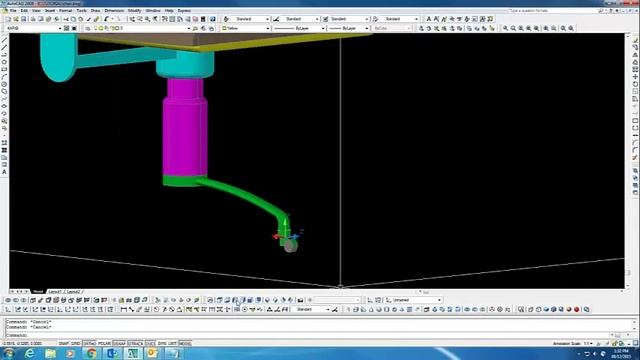Toggle POLAR tracking in status bar
The width and height of the screenshot is (640, 360).
104,344
